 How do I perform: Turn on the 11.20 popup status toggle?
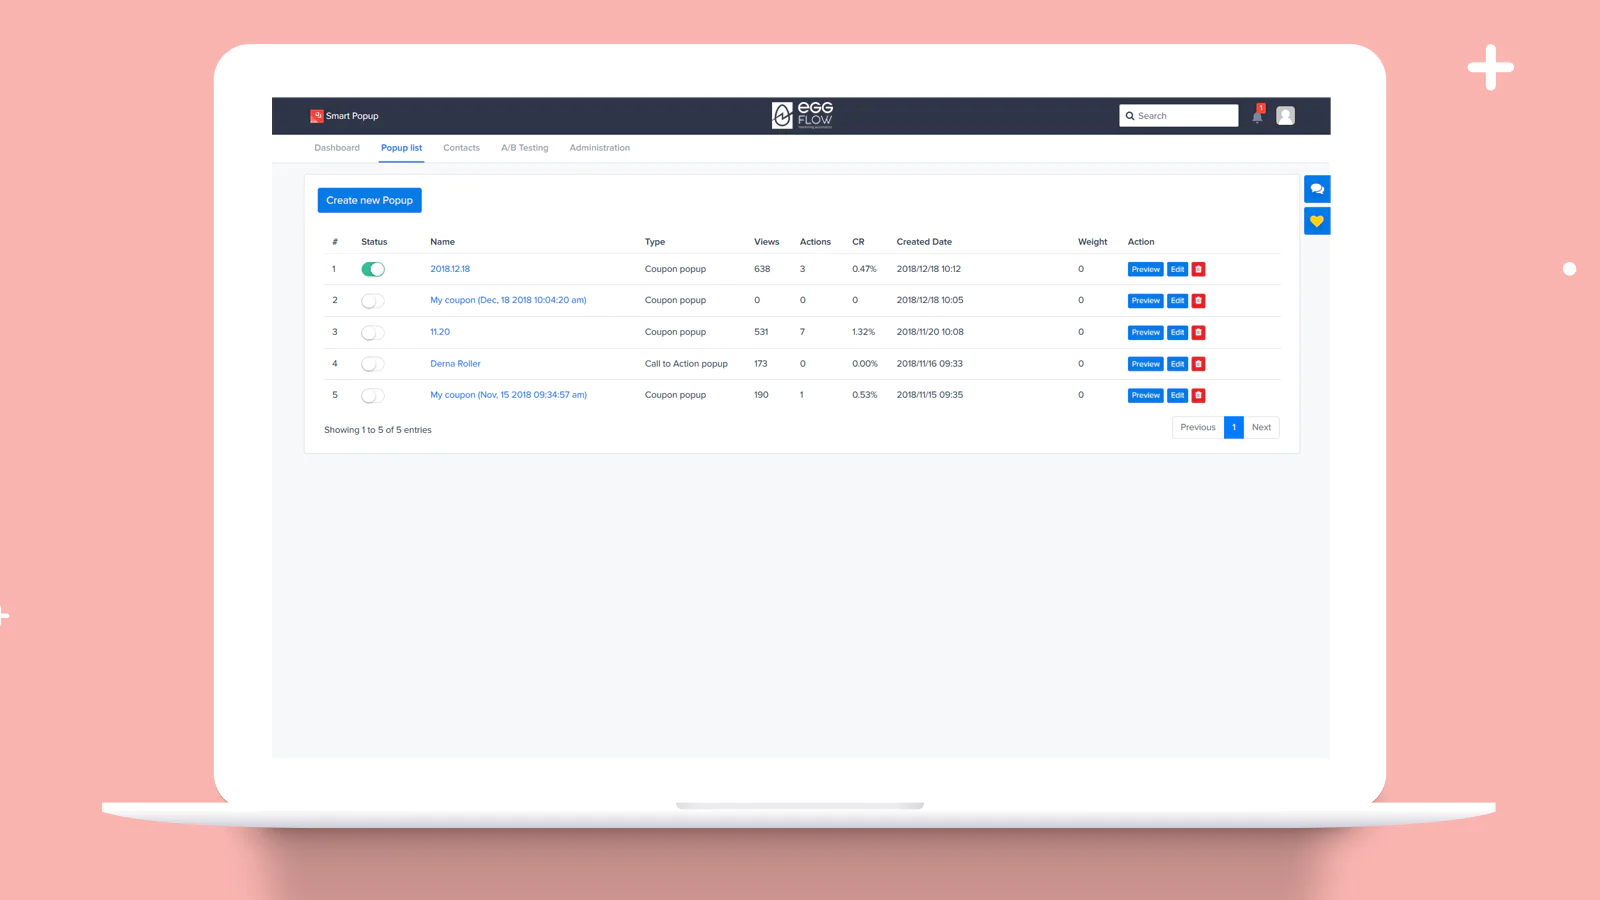(x=373, y=332)
